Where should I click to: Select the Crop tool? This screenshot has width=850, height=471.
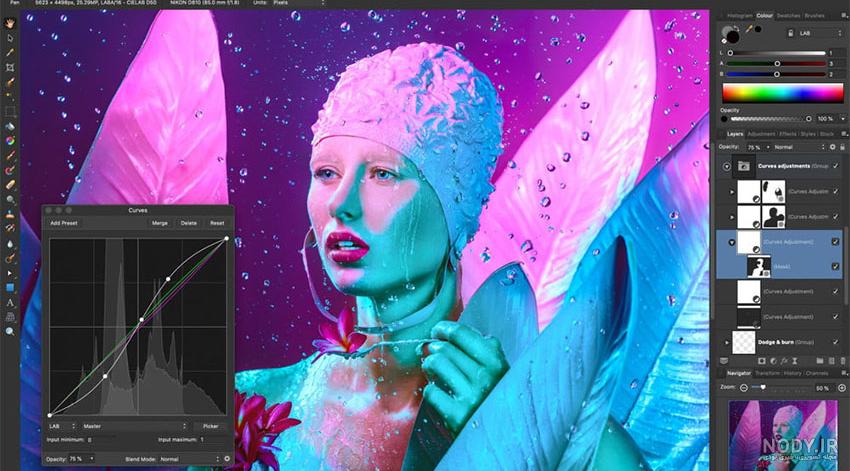[x=10, y=67]
